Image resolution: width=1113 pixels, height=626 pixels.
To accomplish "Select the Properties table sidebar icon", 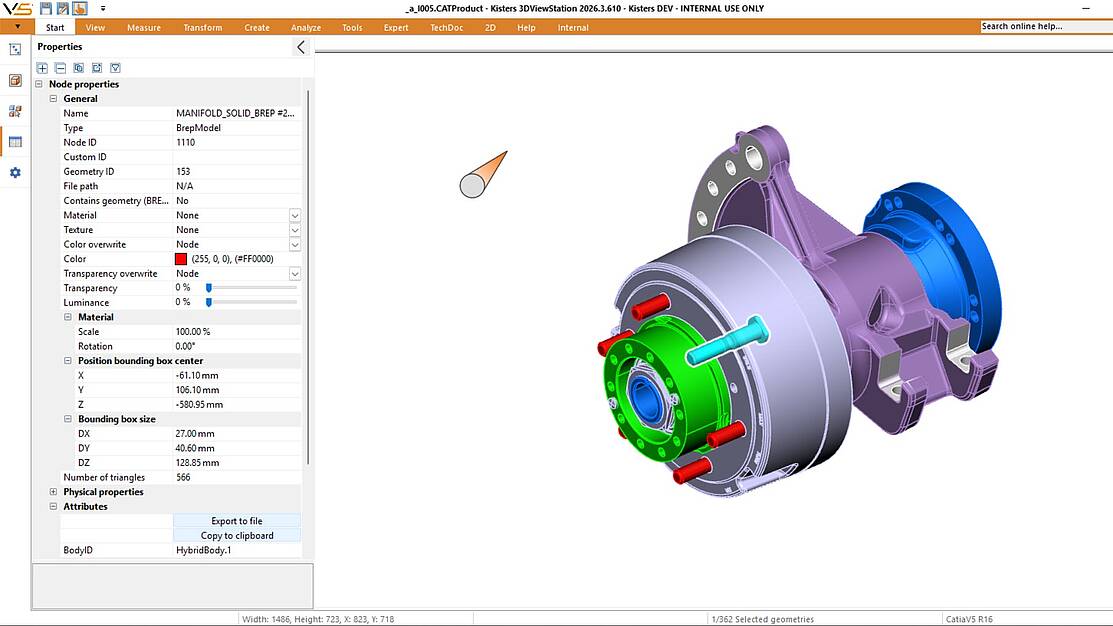I will [15, 142].
